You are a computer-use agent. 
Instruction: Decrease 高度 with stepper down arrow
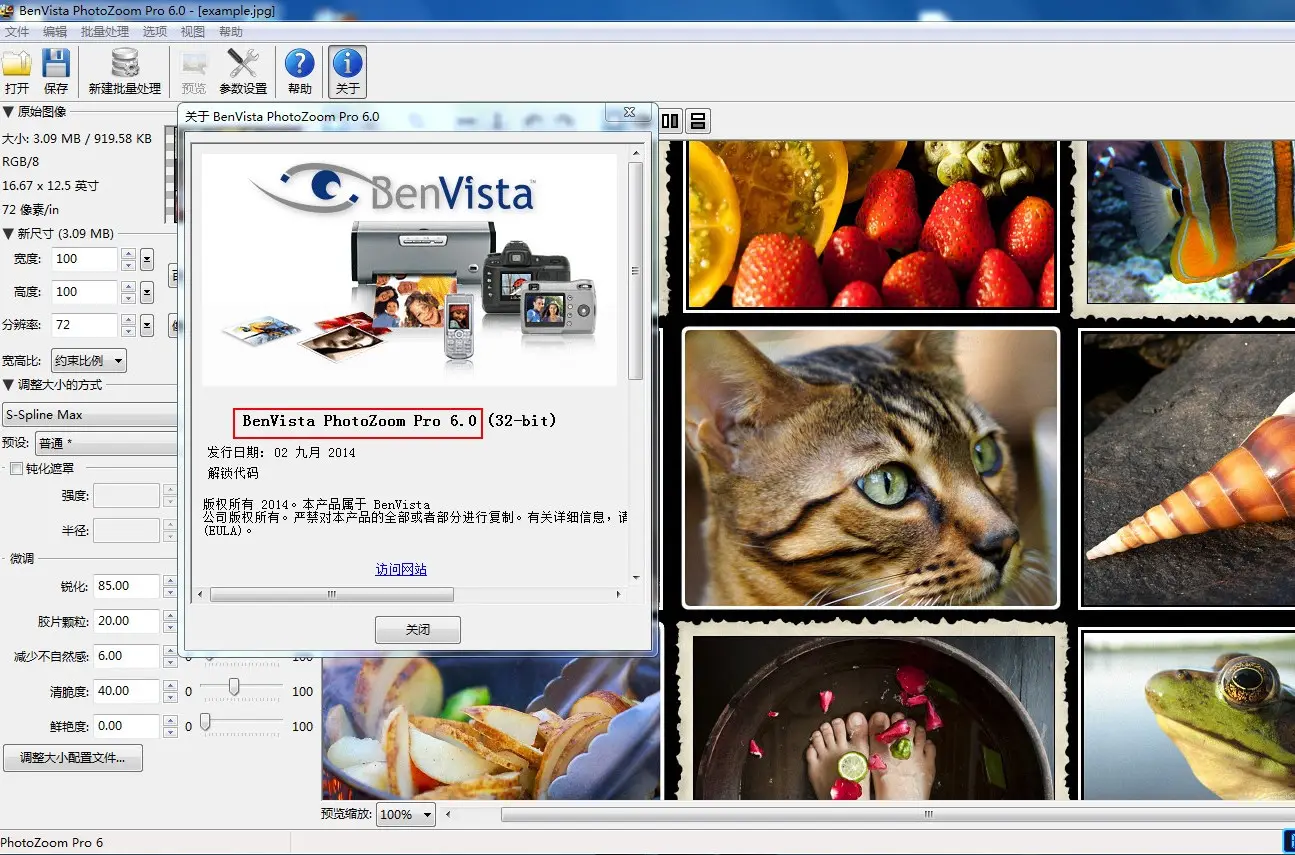[128, 298]
